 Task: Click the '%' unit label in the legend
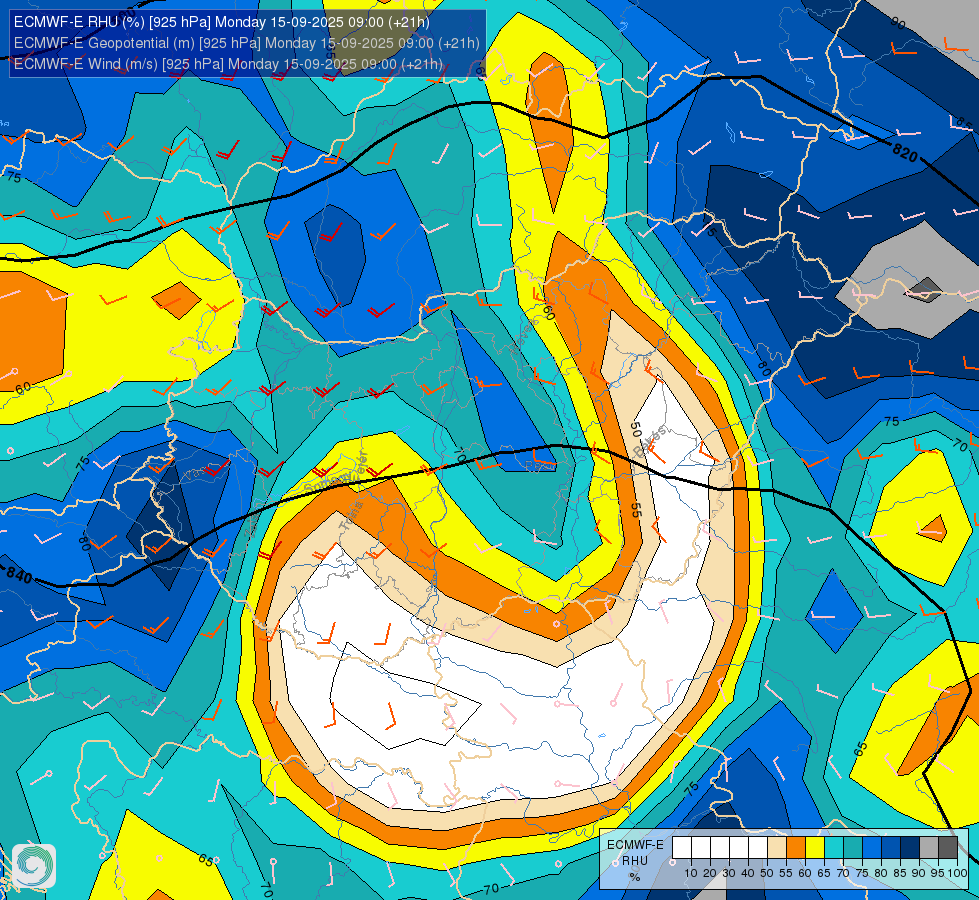[634, 877]
